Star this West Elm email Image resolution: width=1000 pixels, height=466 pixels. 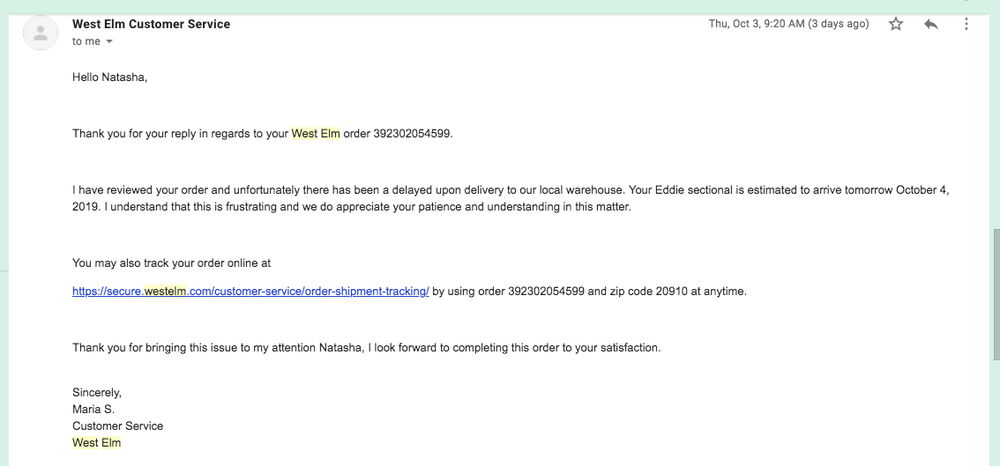pos(896,24)
